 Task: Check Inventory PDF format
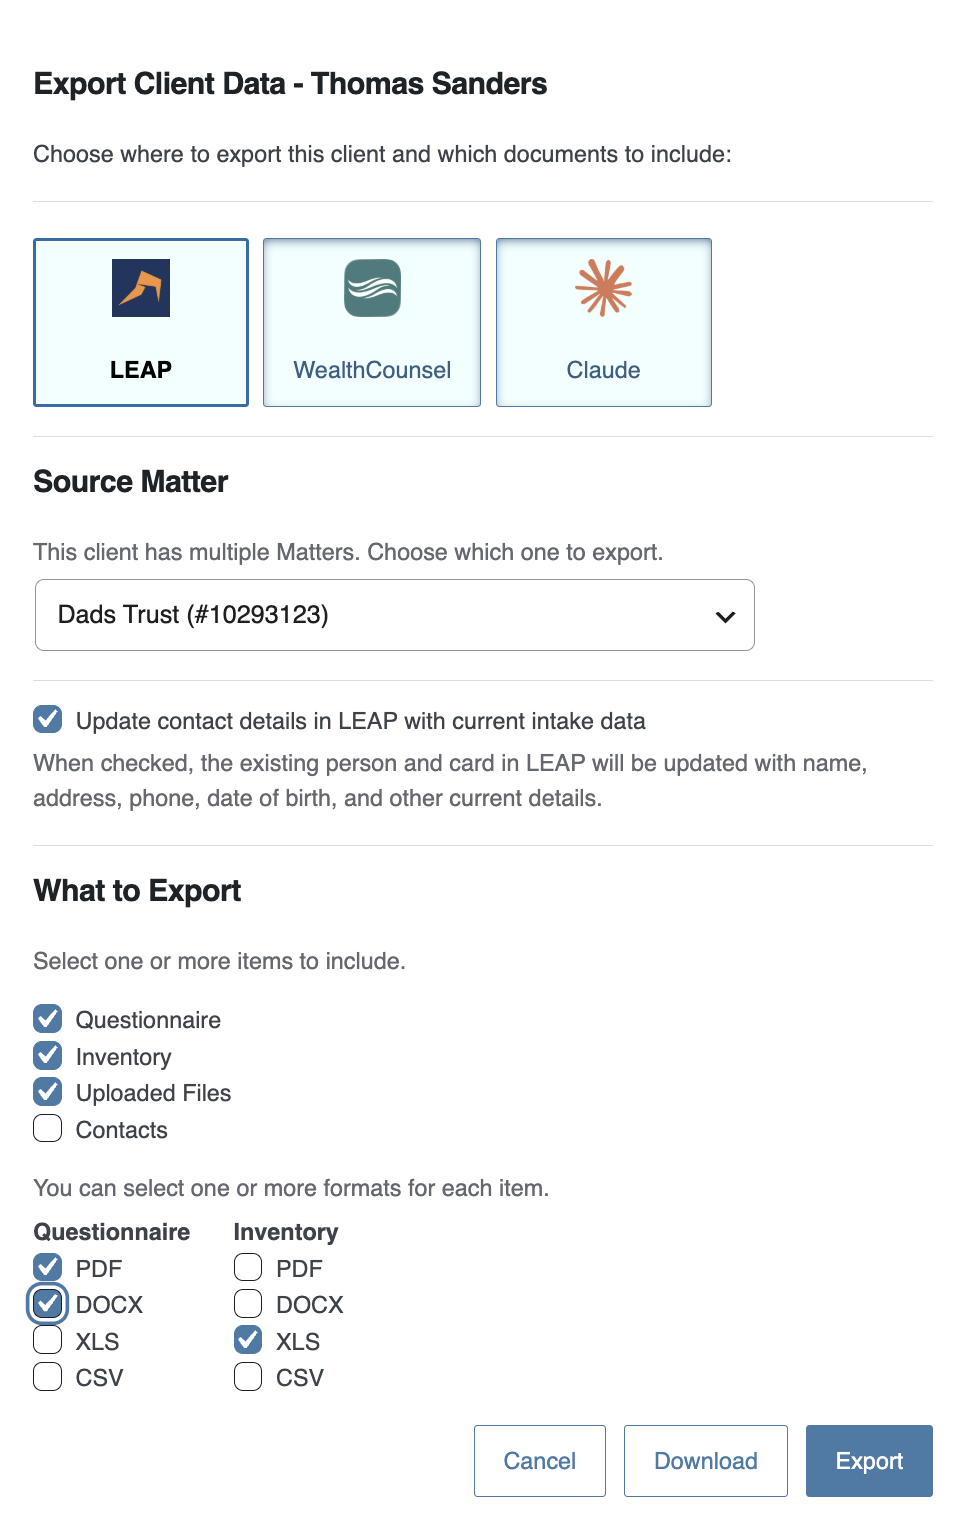tap(248, 1267)
